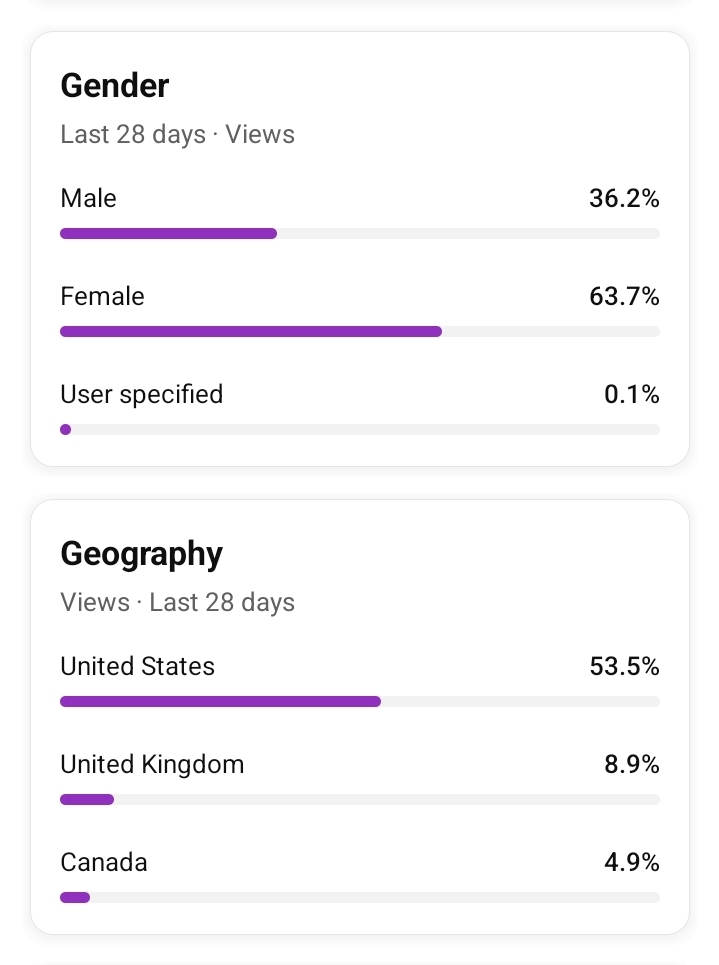Tap the Canada progress bar
Image resolution: width=719 pixels, height=965 pixels.
point(360,897)
